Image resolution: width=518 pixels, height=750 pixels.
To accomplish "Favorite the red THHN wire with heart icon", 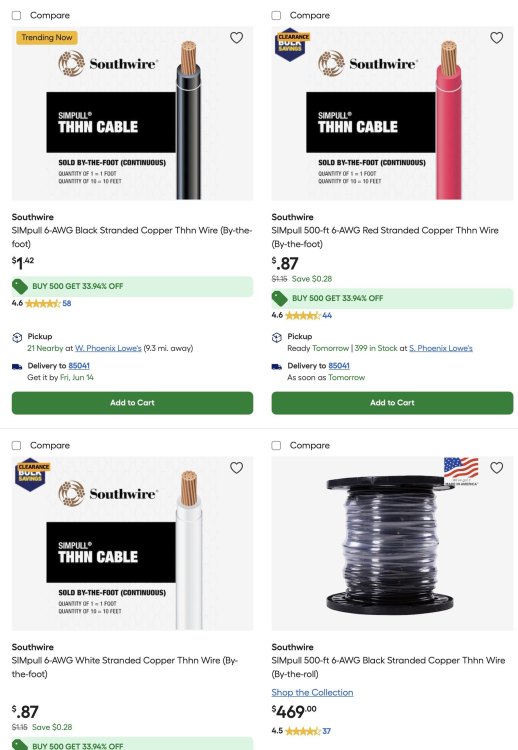I will click(x=496, y=37).
